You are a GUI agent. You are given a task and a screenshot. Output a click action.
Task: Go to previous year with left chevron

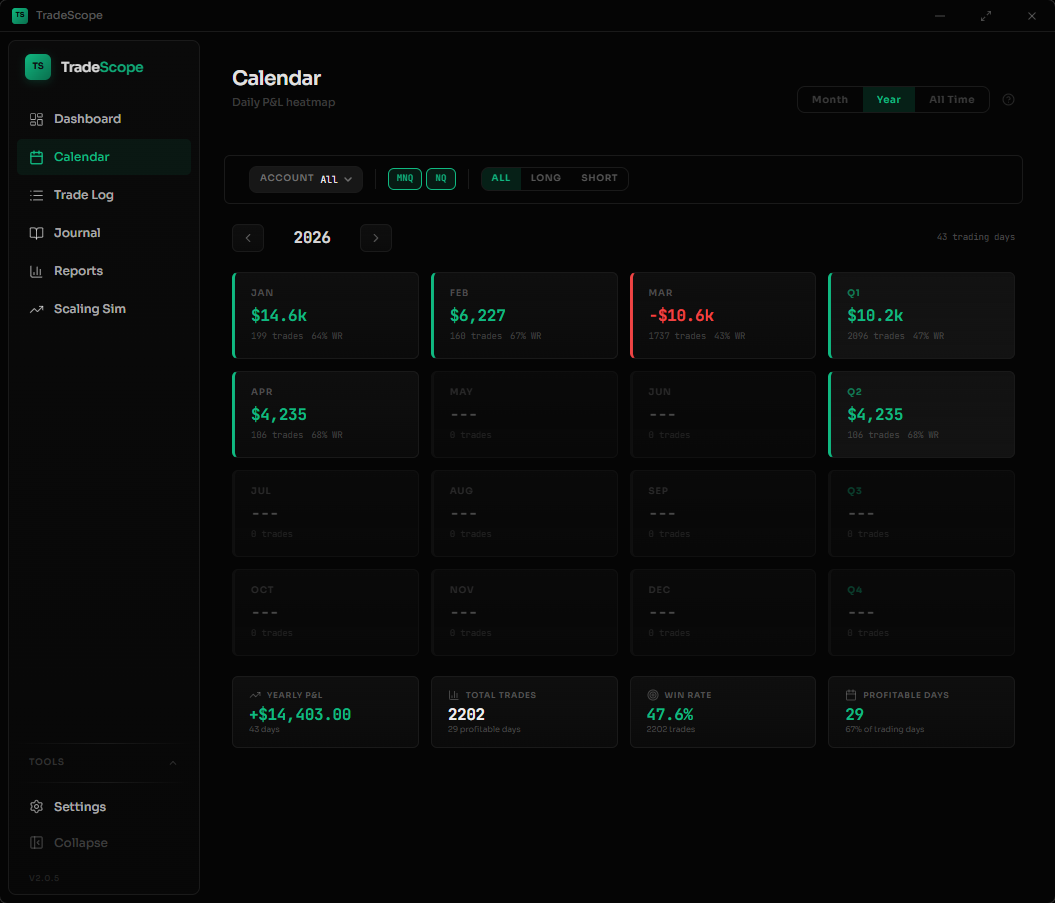click(x=248, y=238)
